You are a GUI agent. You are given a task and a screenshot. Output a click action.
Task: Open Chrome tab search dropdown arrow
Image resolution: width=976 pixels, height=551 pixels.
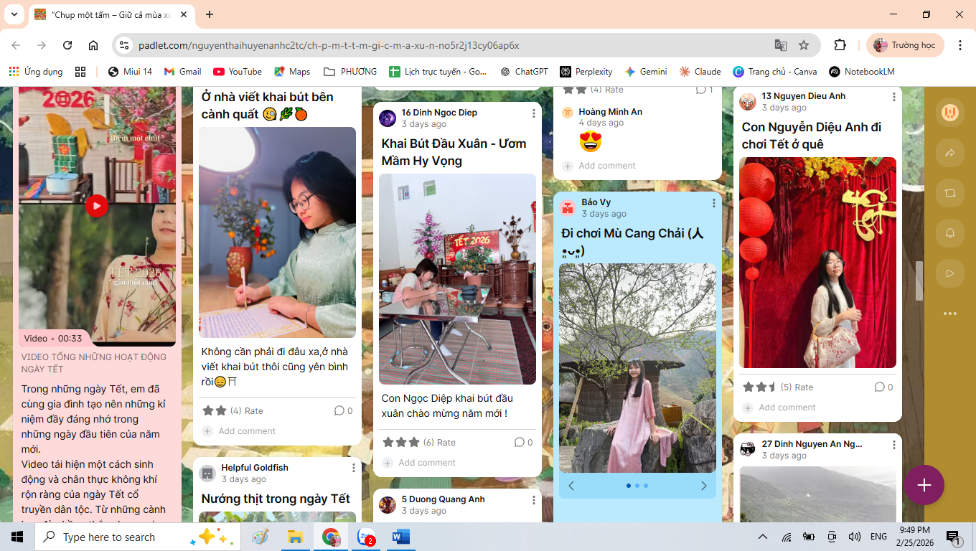tap(14, 15)
